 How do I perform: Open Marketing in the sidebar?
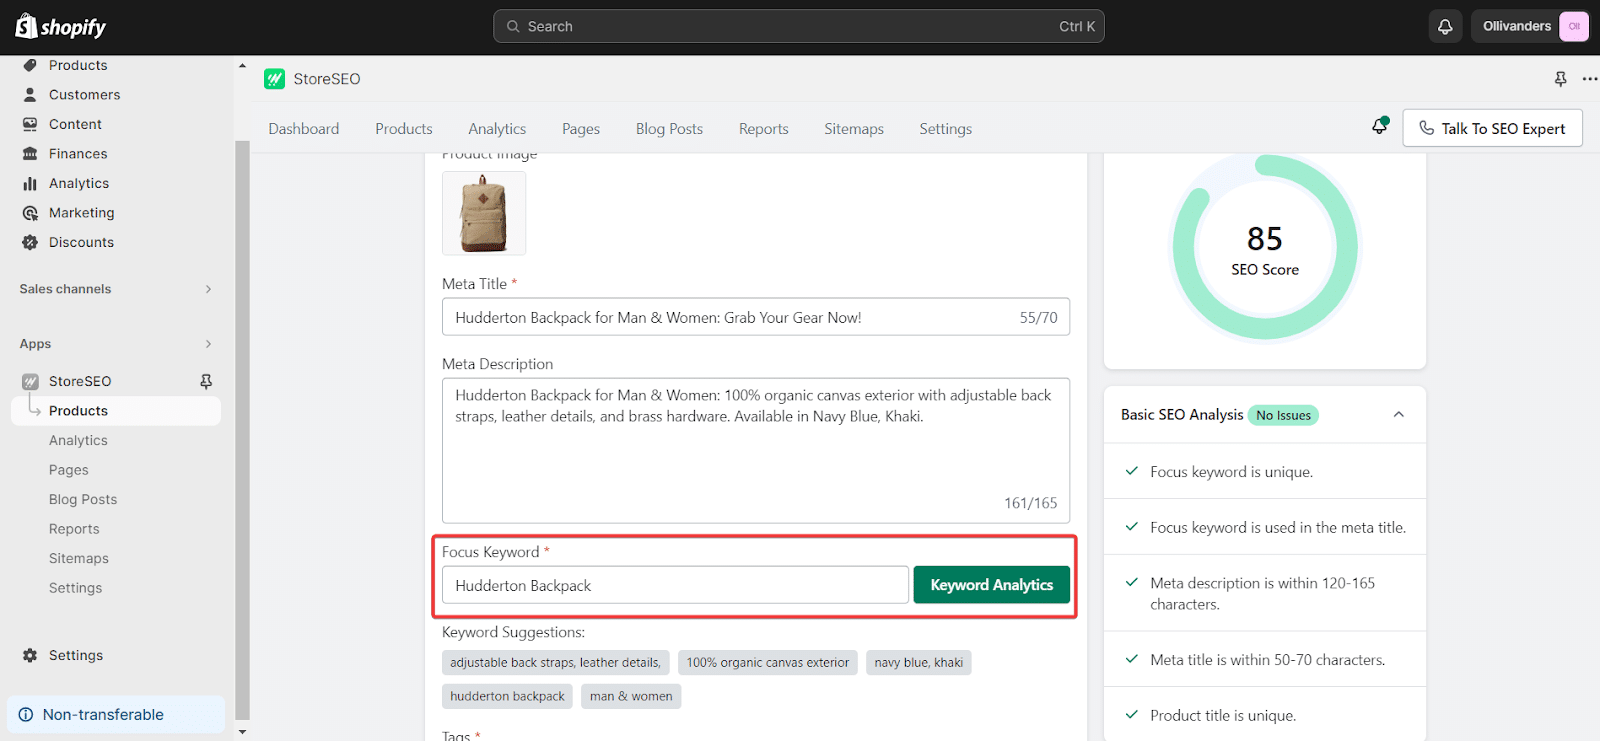click(81, 213)
